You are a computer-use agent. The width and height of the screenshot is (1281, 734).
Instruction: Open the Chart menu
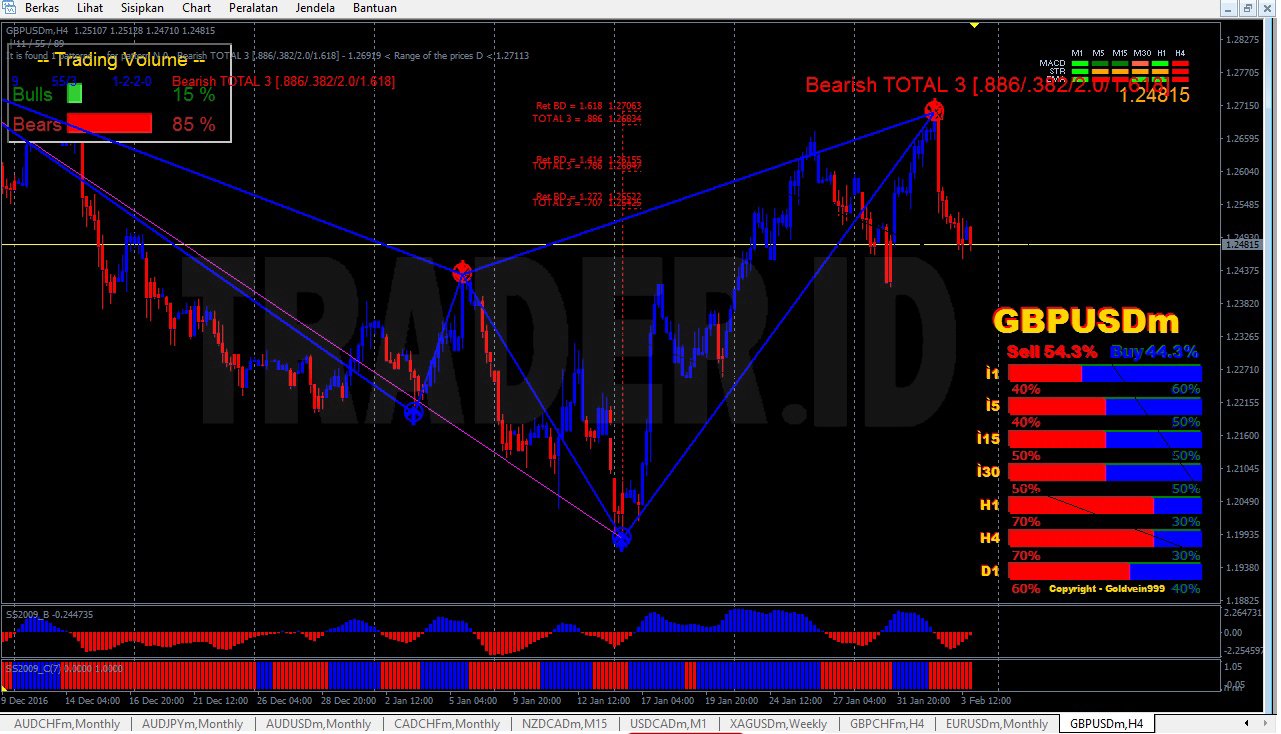click(195, 7)
